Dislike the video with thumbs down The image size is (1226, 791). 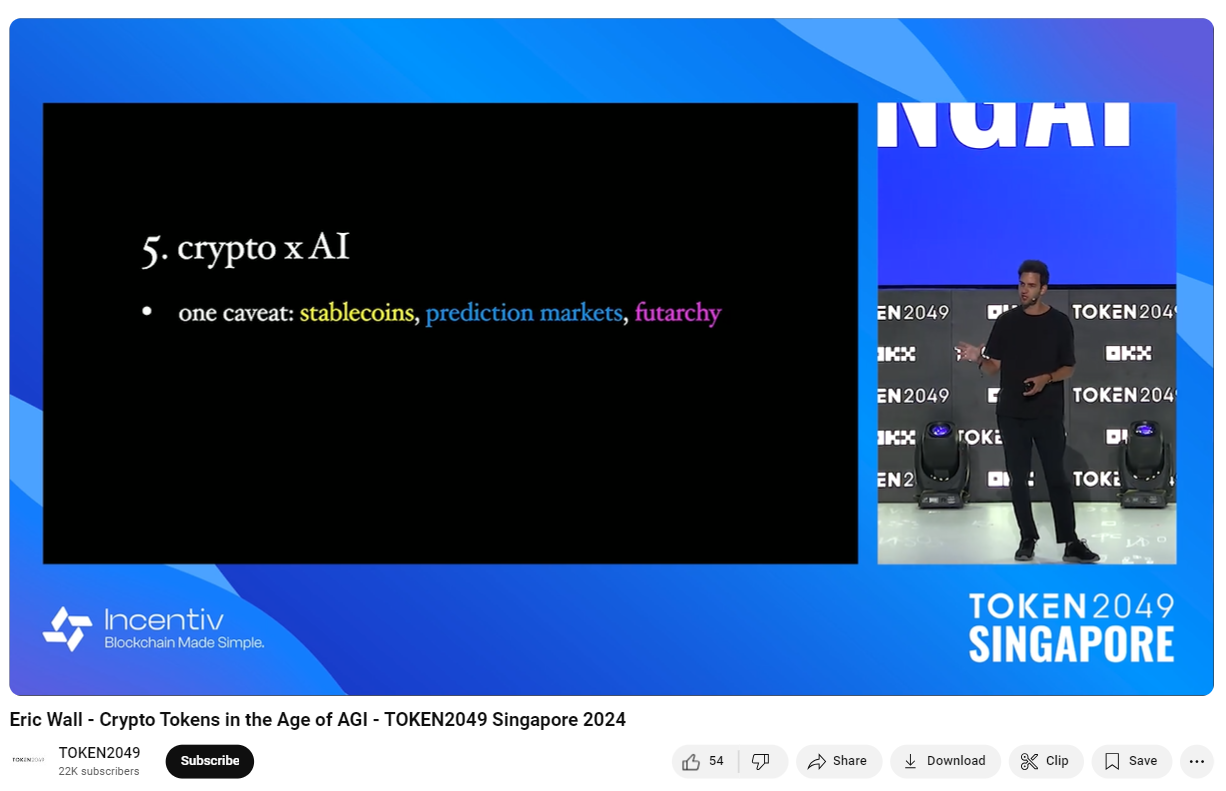click(762, 761)
